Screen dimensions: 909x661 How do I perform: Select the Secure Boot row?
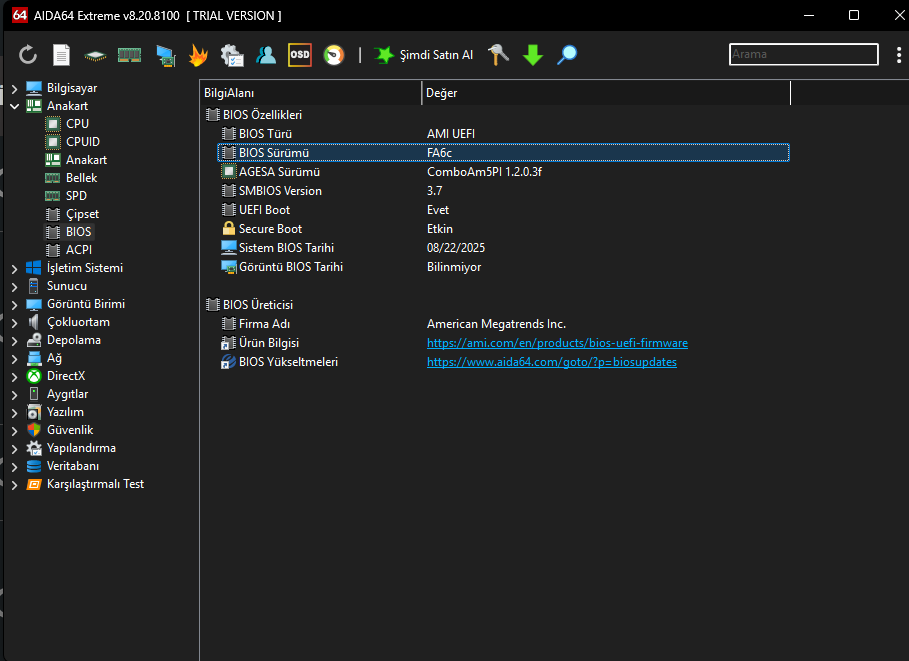pos(503,228)
